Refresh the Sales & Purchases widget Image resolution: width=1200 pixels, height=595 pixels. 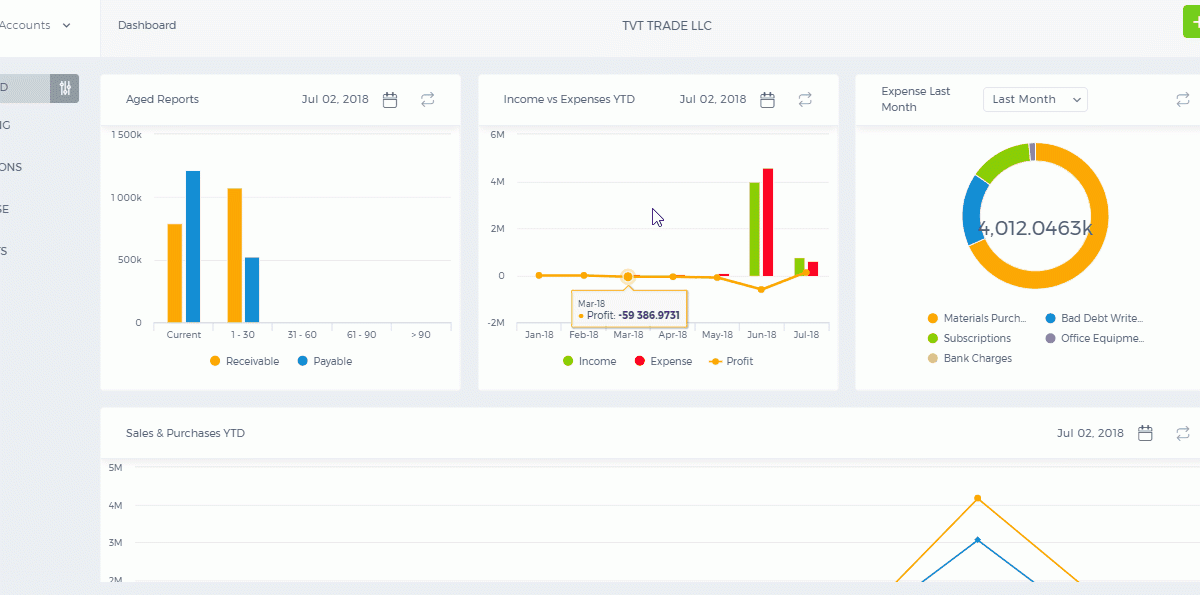pos(1183,433)
